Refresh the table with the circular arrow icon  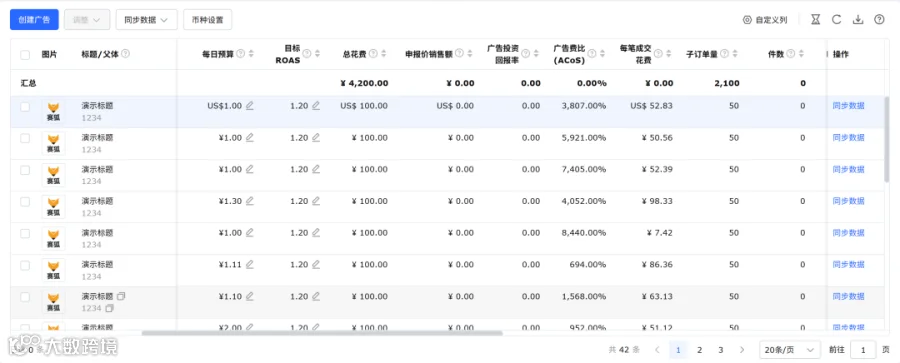coord(837,20)
